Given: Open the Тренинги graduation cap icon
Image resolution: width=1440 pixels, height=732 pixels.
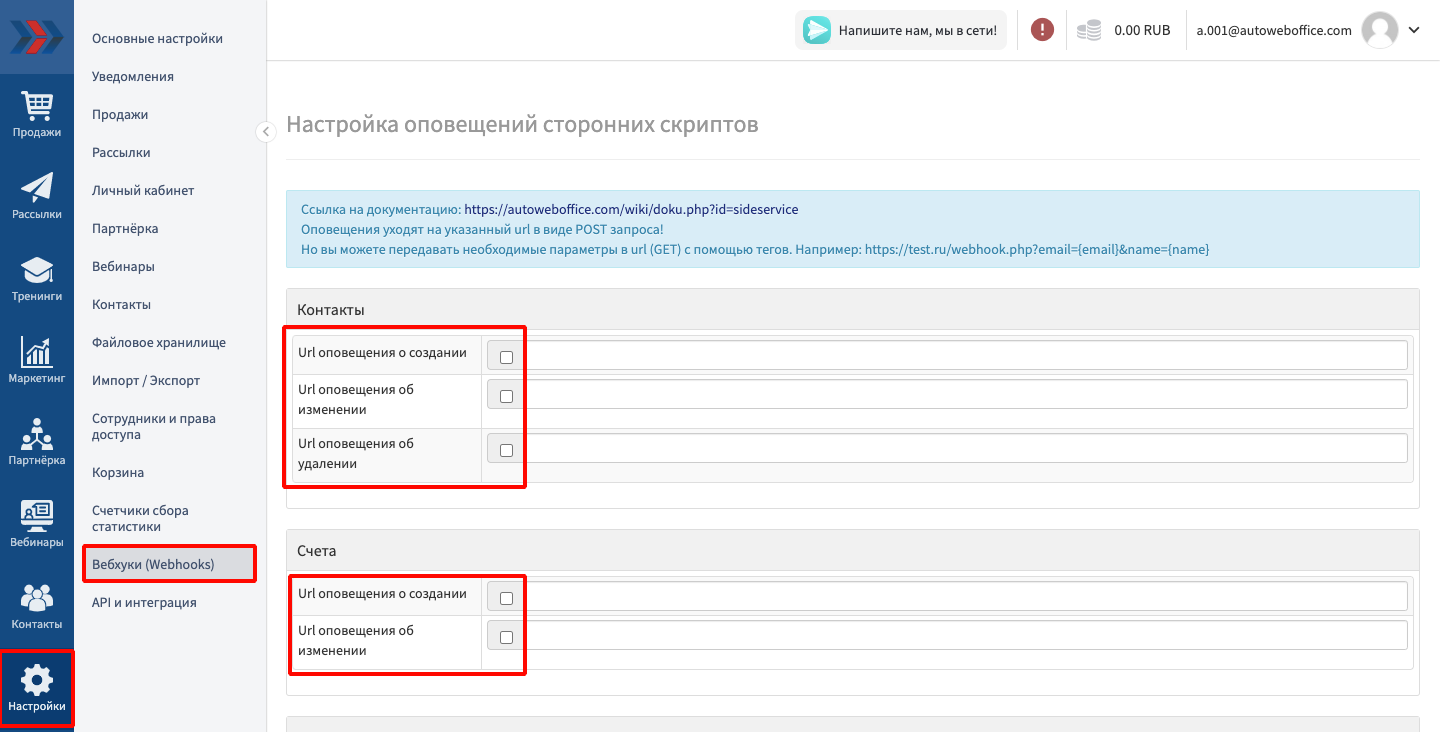Looking at the screenshot, I should [37, 270].
